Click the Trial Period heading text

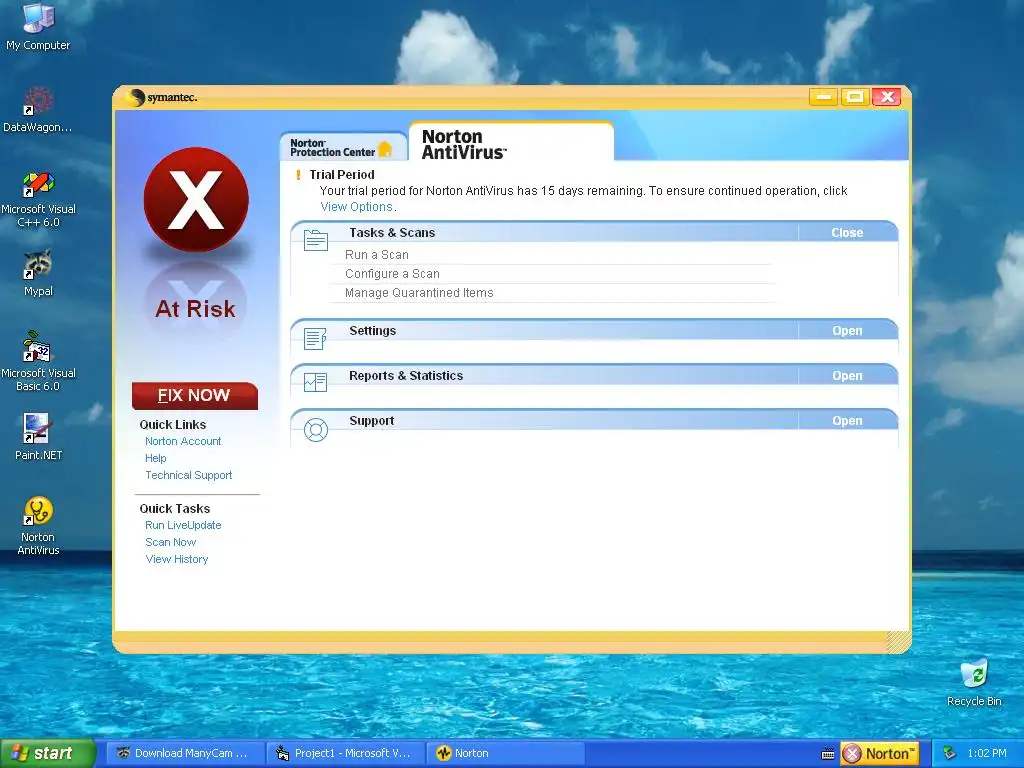coord(342,175)
